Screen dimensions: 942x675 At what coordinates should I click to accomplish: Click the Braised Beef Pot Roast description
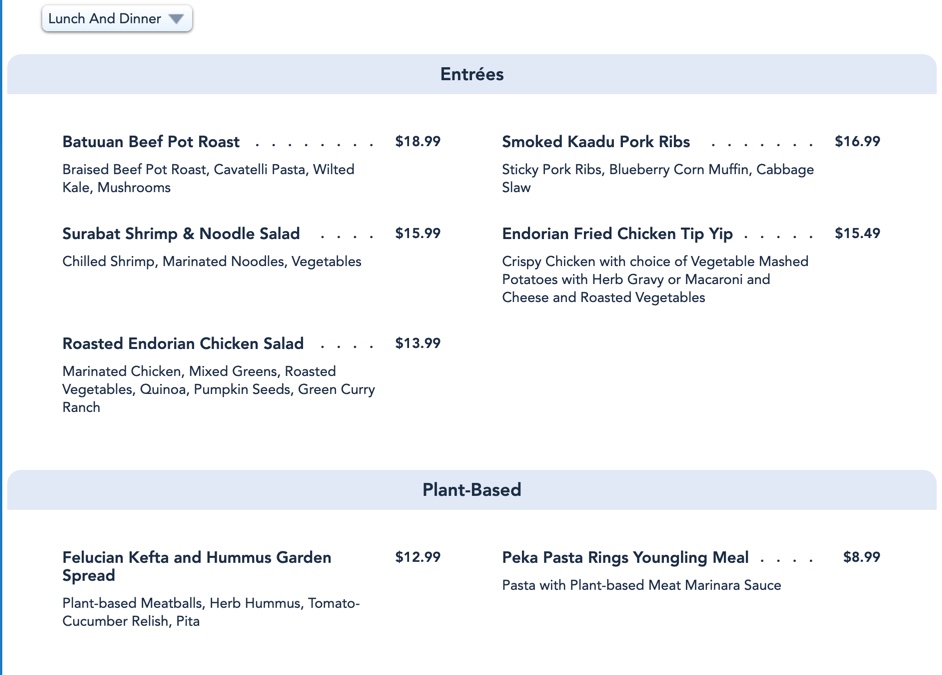click(208, 179)
